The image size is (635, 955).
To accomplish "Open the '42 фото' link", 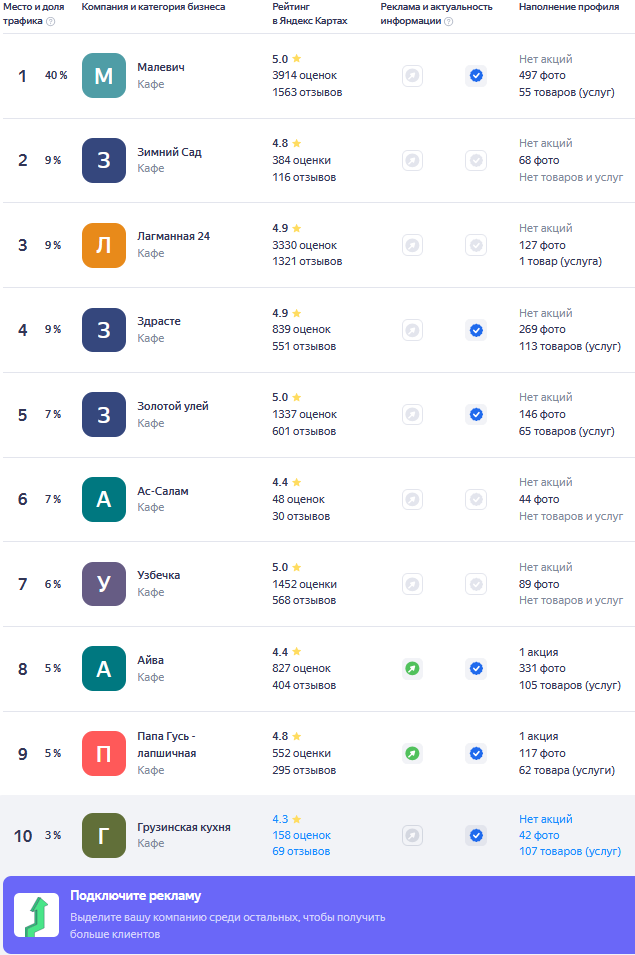I will pyautogui.click(x=539, y=835).
